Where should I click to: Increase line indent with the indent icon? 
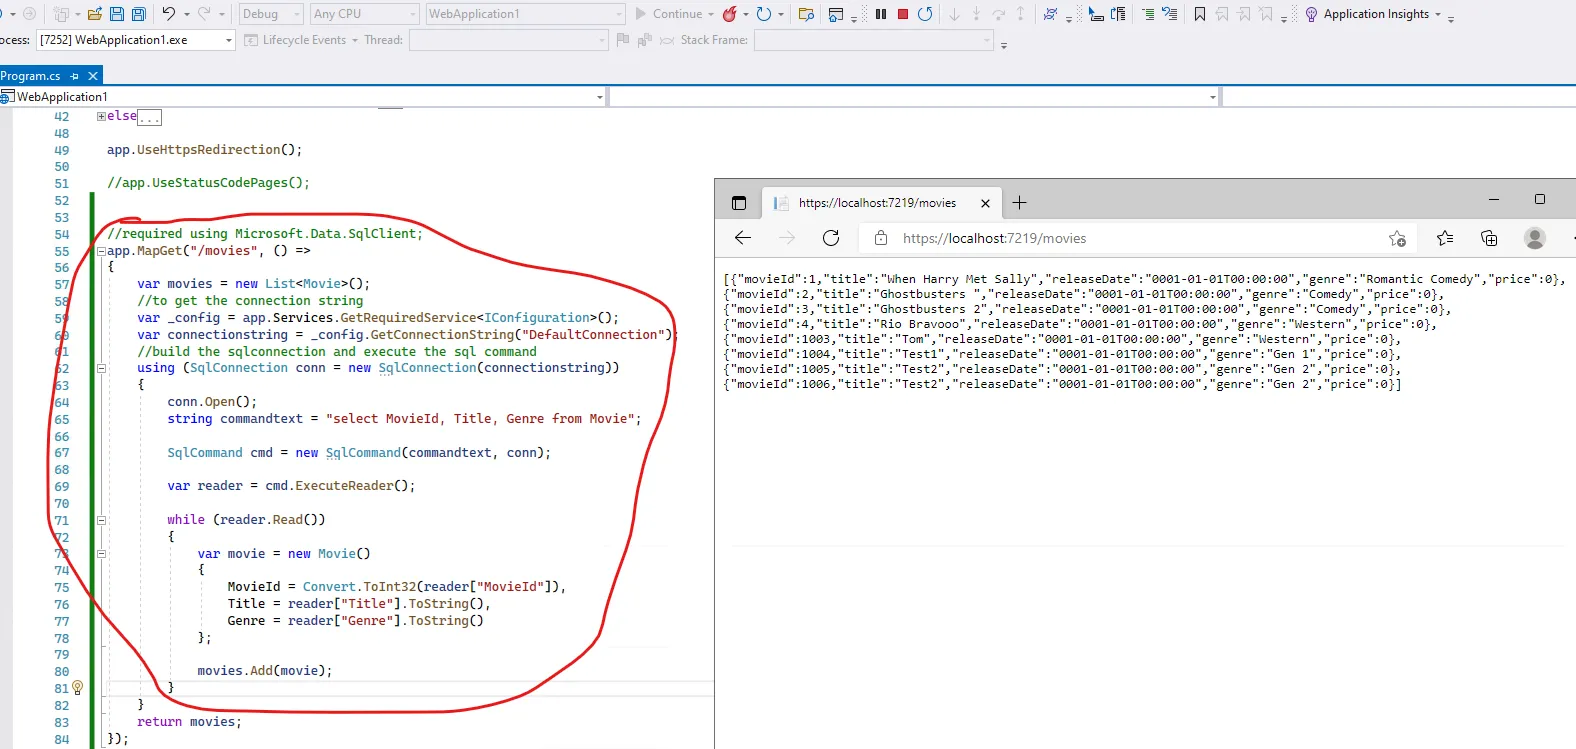(x=1148, y=14)
